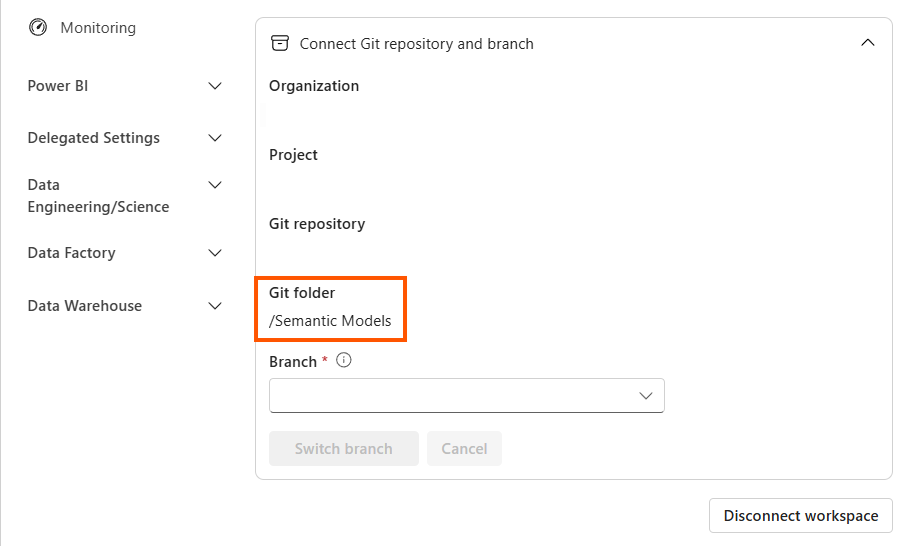Open the Branch dropdown arrow
Image resolution: width=920 pixels, height=546 pixels.
pos(646,396)
